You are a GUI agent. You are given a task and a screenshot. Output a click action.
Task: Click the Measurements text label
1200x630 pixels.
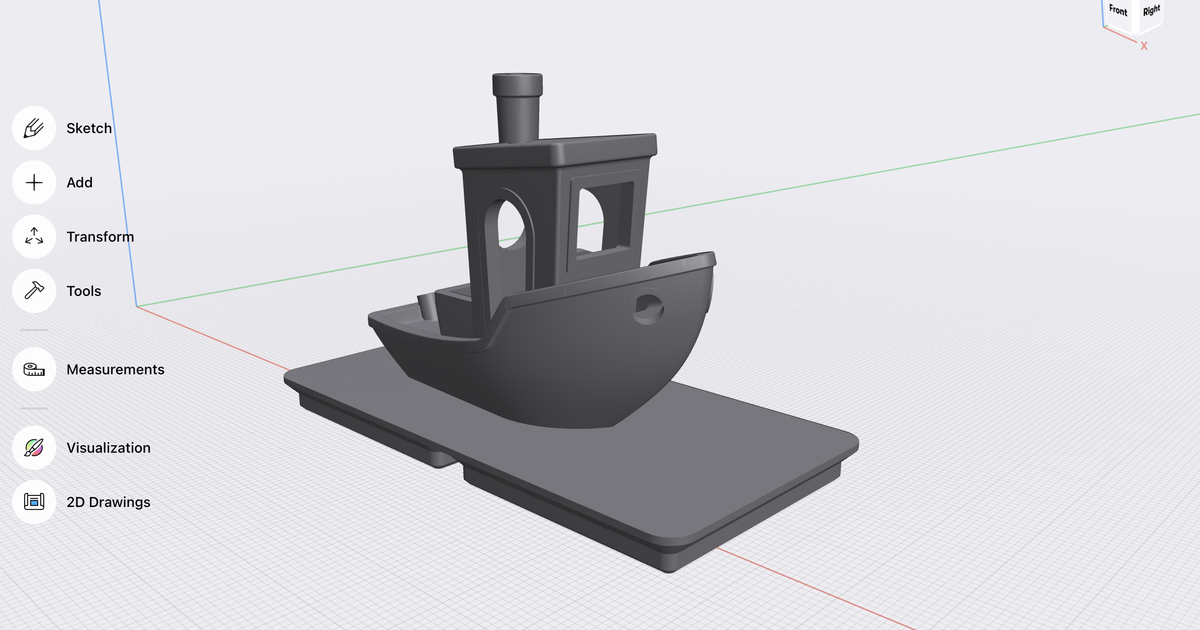pos(115,370)
